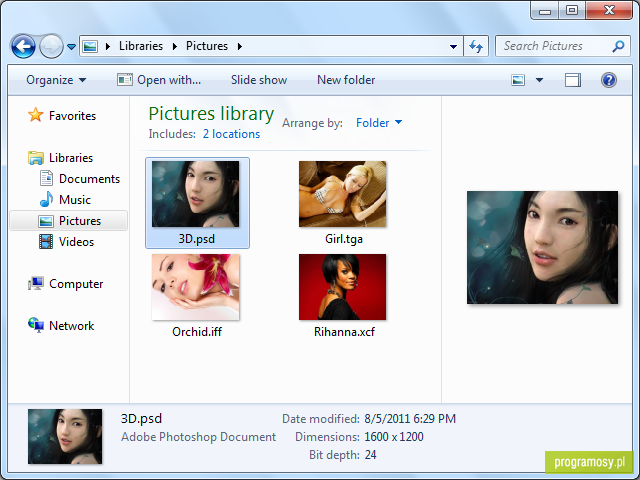Click the details pane thumbnail of 3D.psd
This screenshot has width=640, height=480.
pos(65,437)
